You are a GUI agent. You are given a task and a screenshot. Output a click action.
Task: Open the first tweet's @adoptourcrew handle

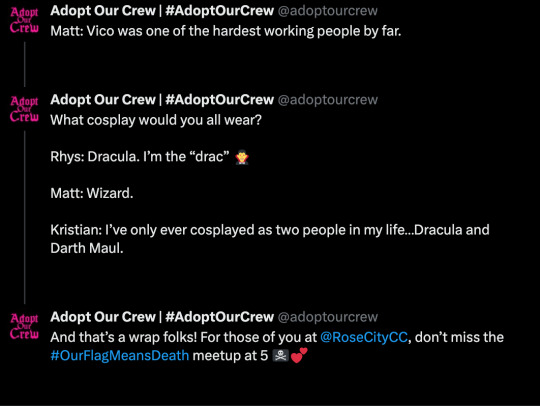[x=328, y=11]
